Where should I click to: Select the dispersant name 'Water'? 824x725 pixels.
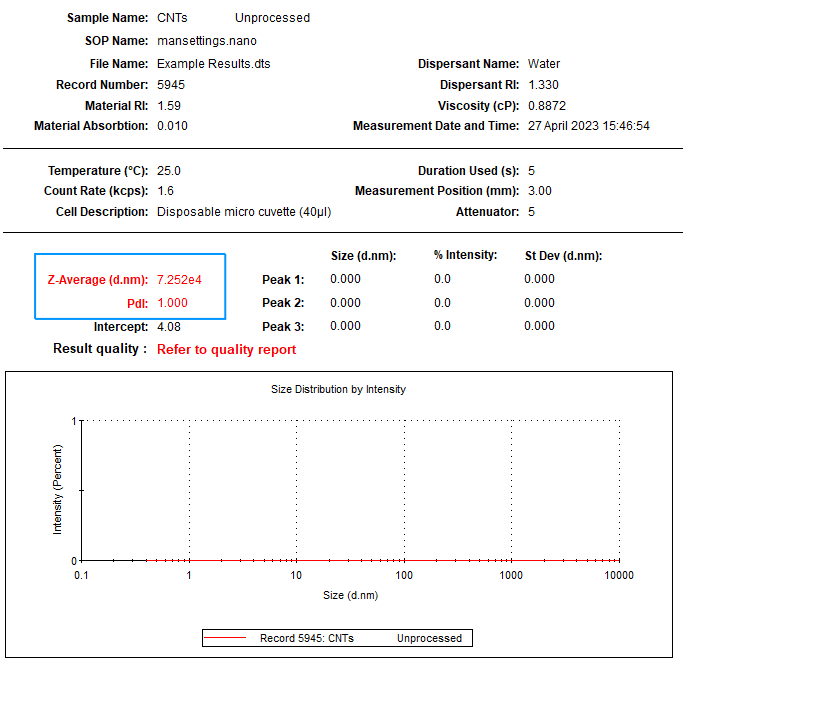[544, 64]
